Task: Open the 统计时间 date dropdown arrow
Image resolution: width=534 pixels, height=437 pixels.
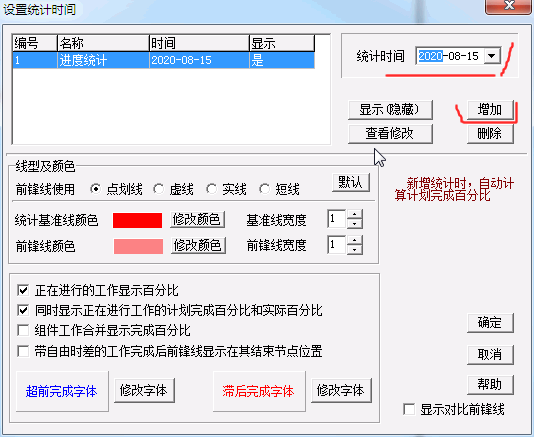Action: 492,56
